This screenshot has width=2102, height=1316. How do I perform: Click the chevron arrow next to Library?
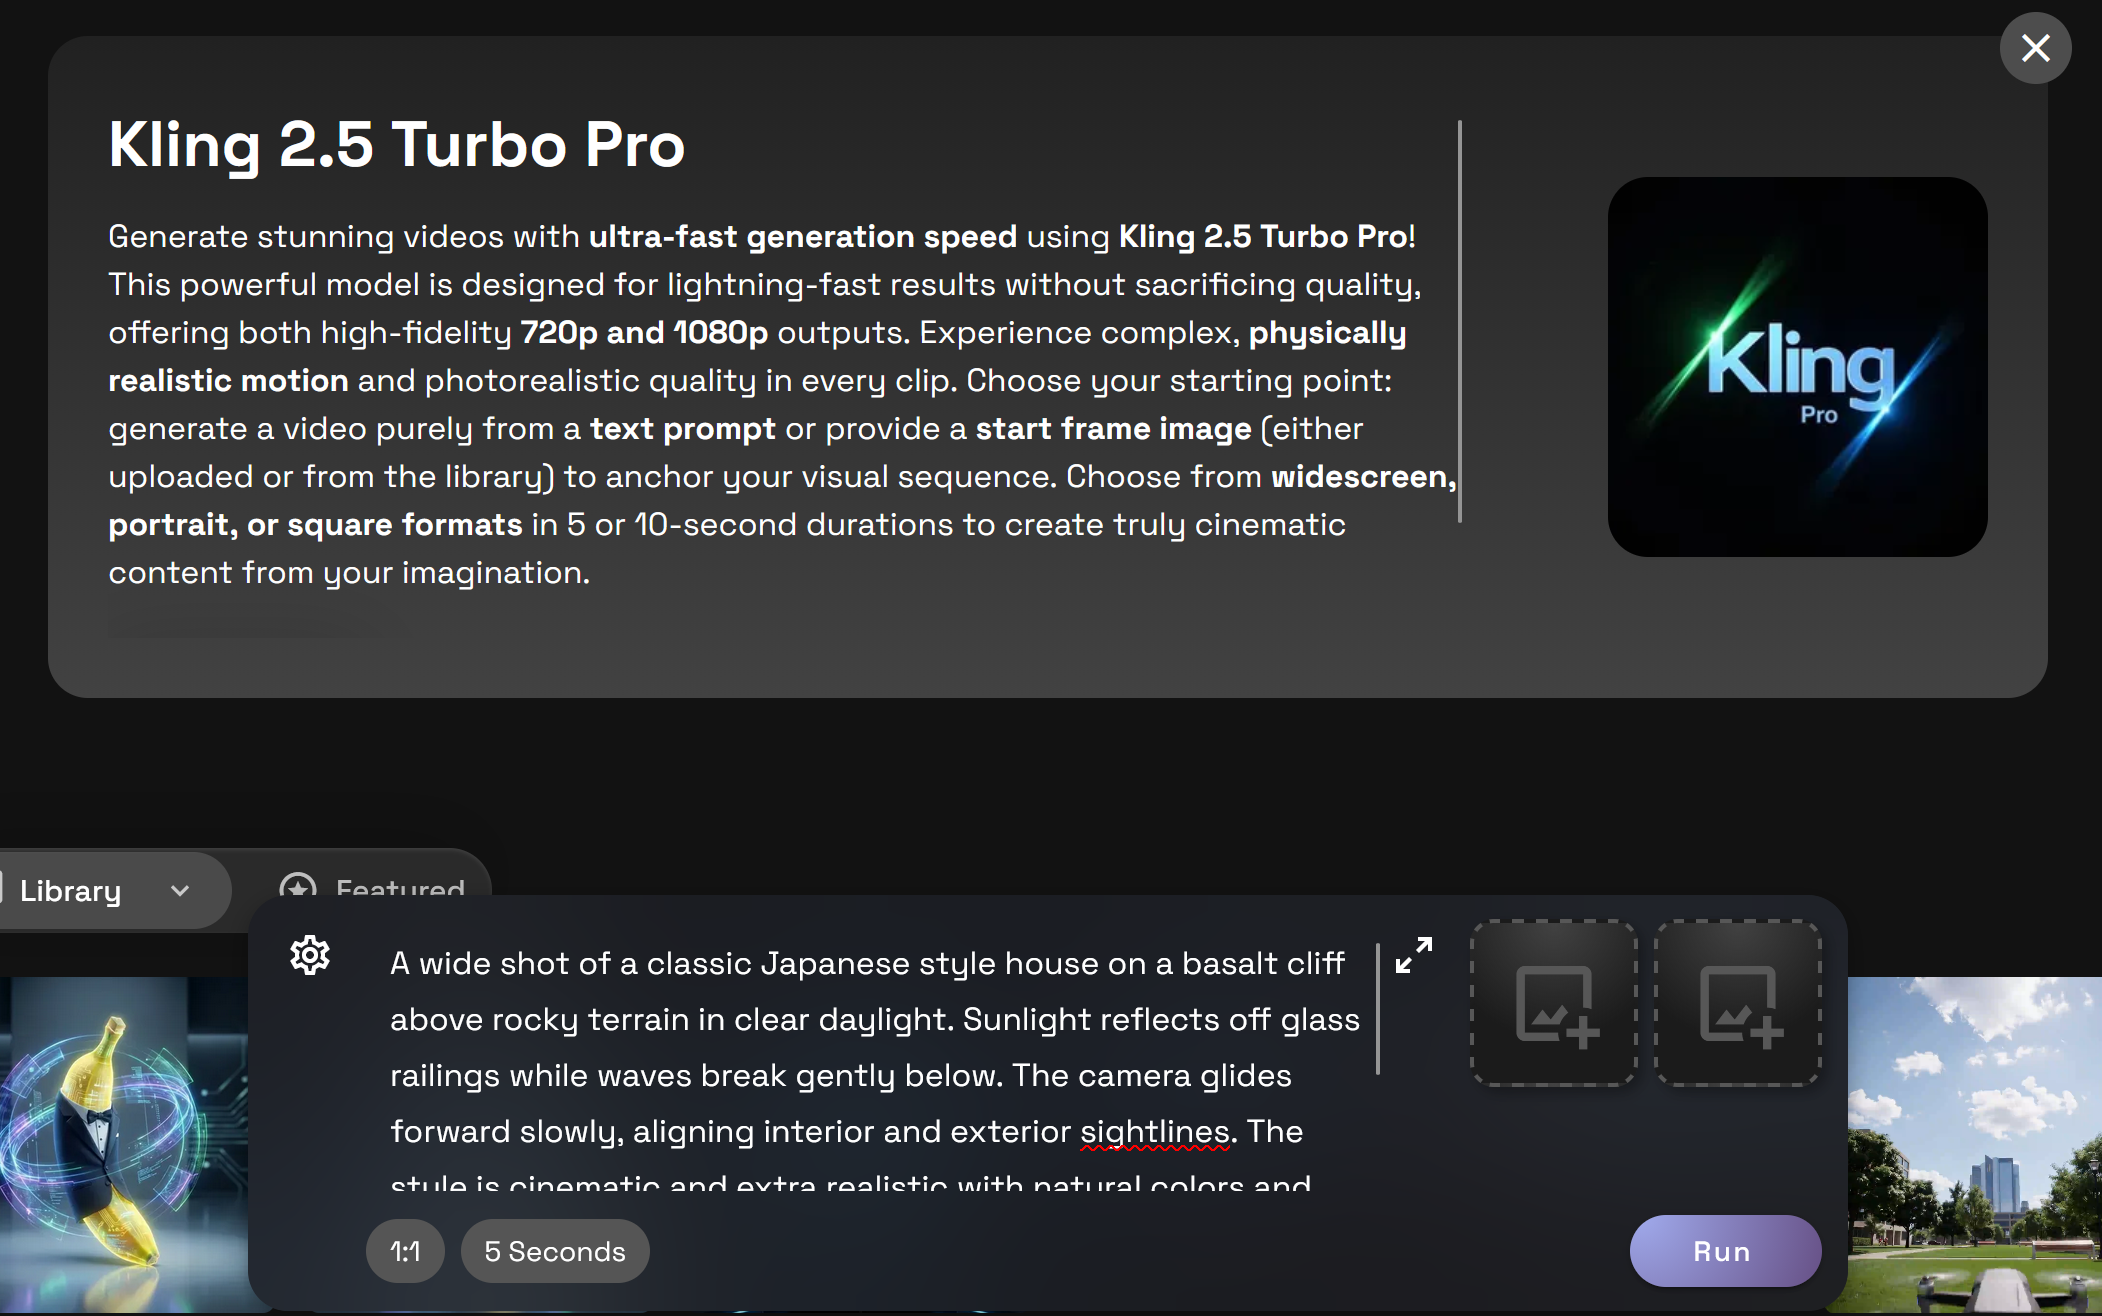tap(180, 890)
